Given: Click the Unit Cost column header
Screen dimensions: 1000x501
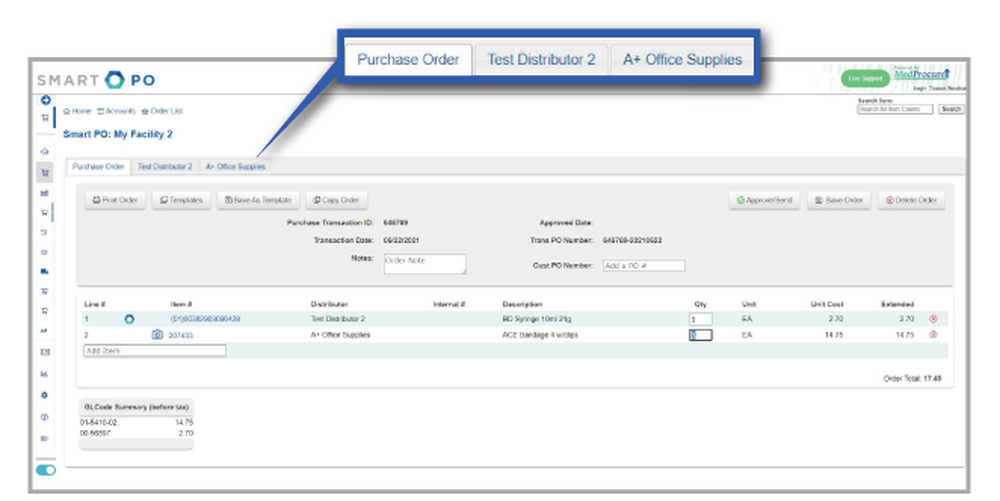Looking at the screenshot, I should click(x=827, y=304).
